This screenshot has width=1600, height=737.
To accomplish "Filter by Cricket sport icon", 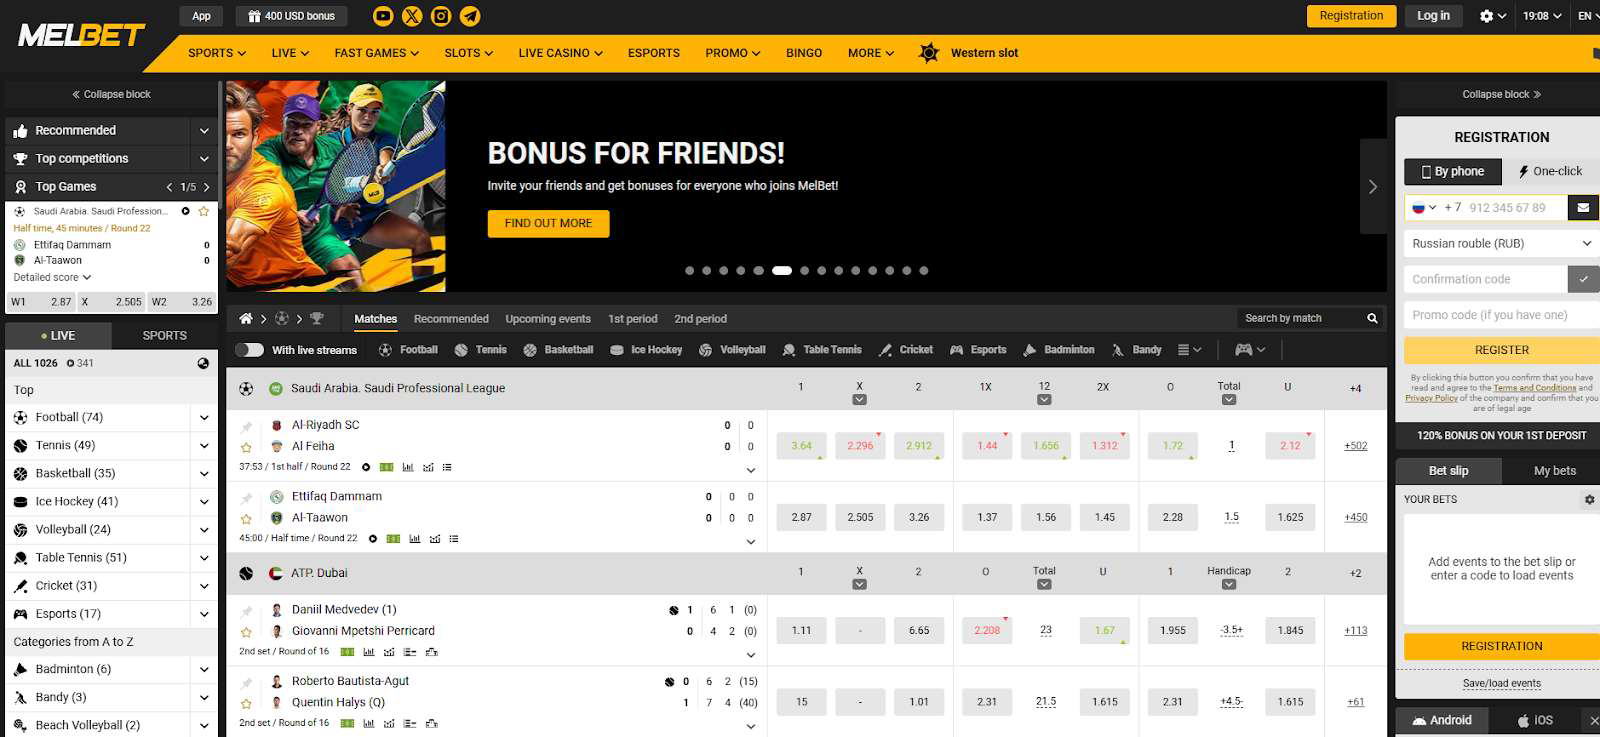I will [885, 350].
